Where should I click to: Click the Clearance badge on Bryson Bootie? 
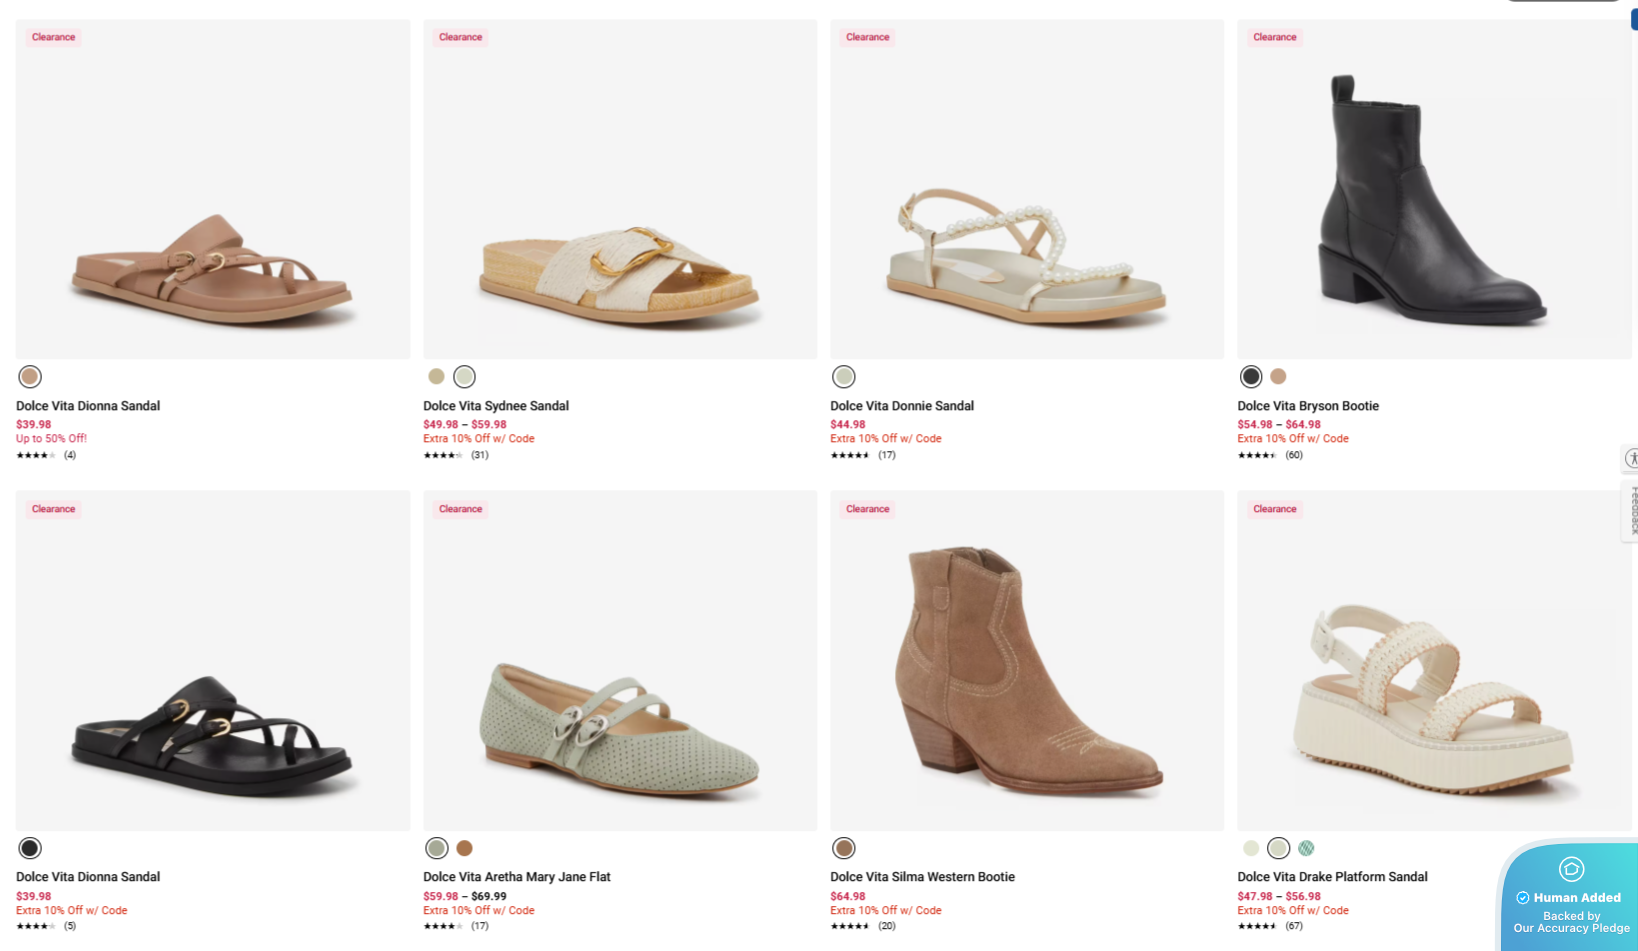(x=1274, y=37)
